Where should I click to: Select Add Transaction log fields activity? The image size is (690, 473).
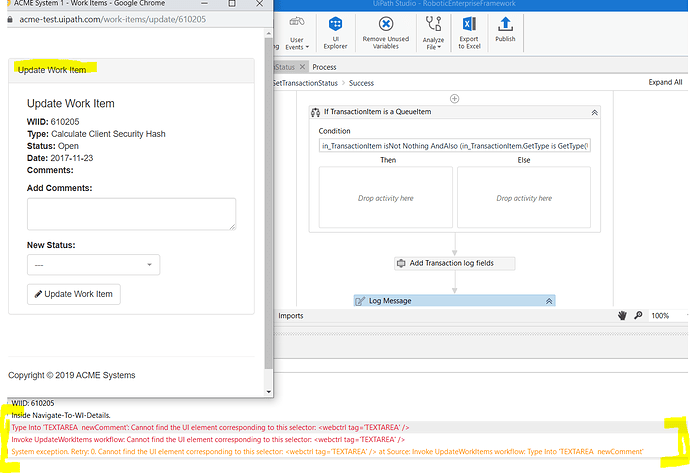pos(455,263)
